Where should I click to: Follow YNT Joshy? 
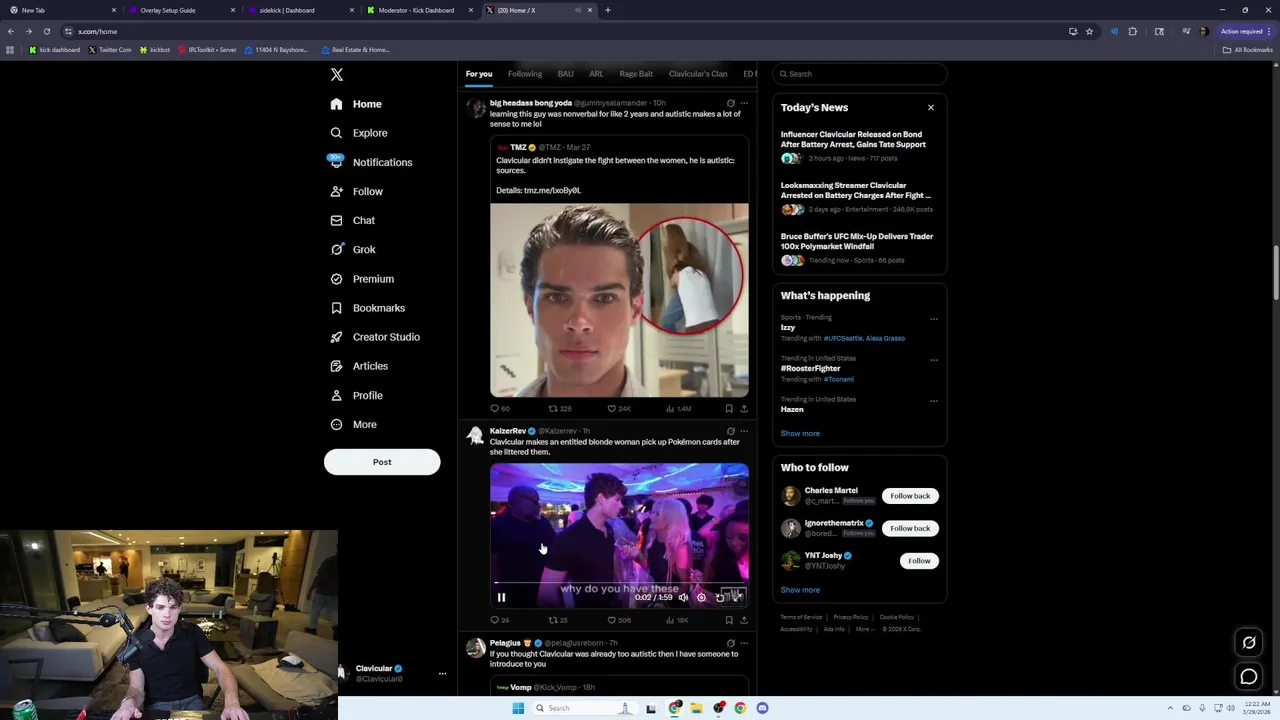[x=919, y=561]
